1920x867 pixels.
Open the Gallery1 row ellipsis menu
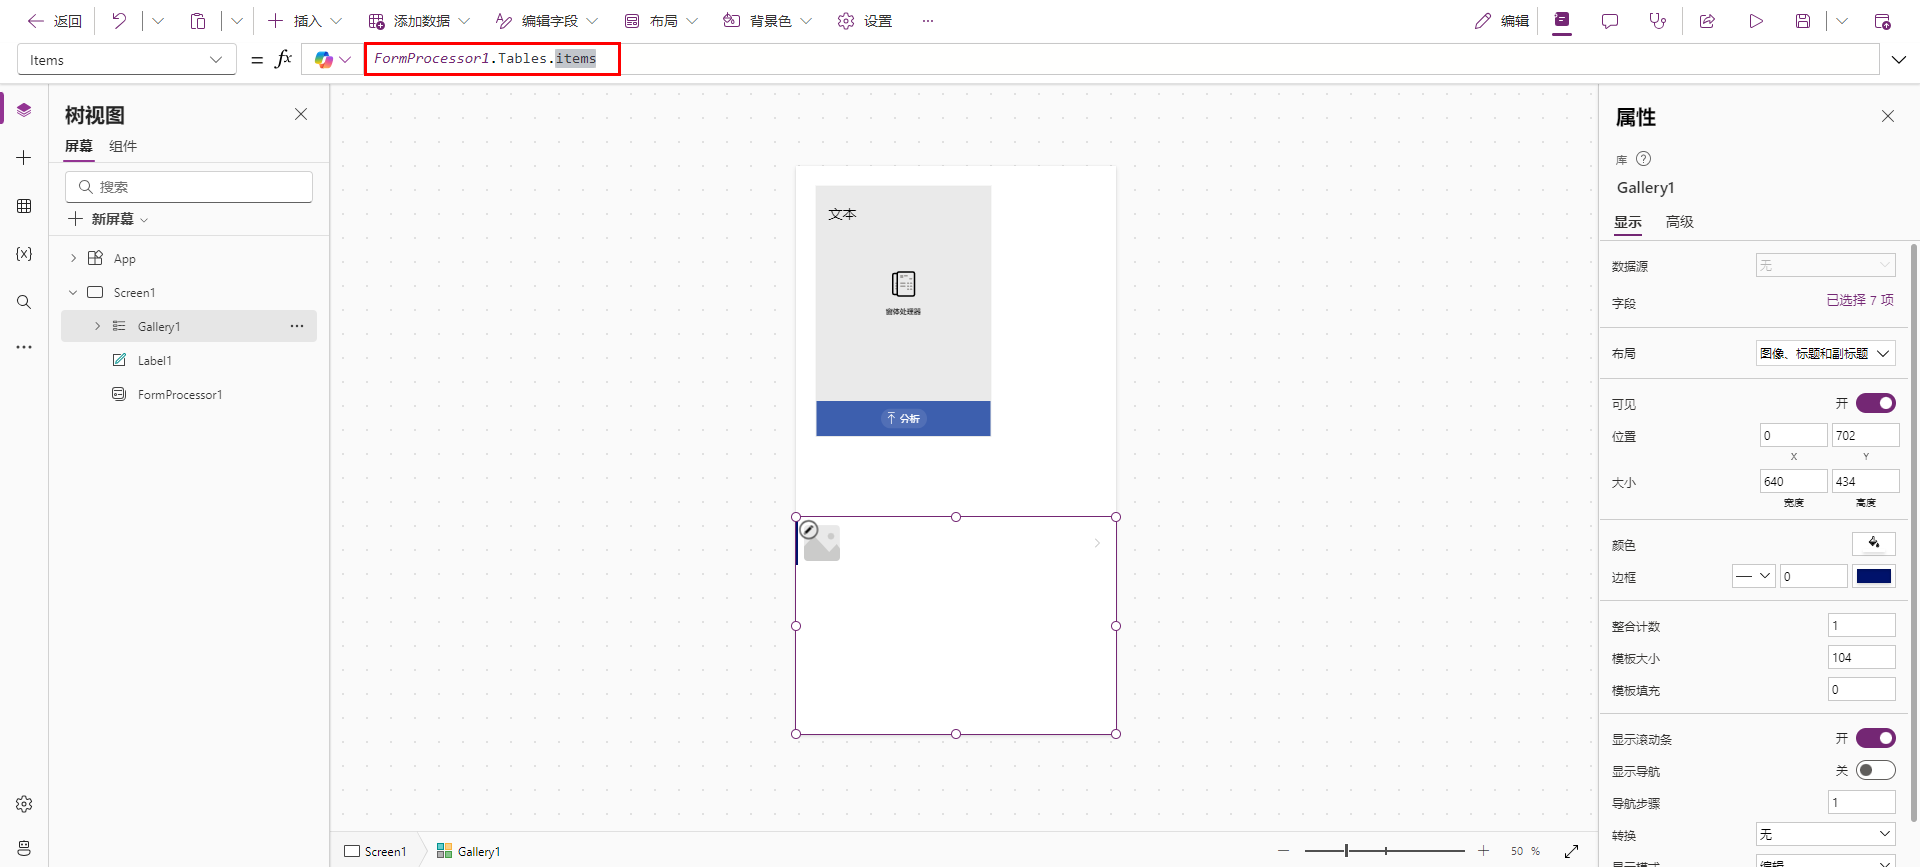297,326
